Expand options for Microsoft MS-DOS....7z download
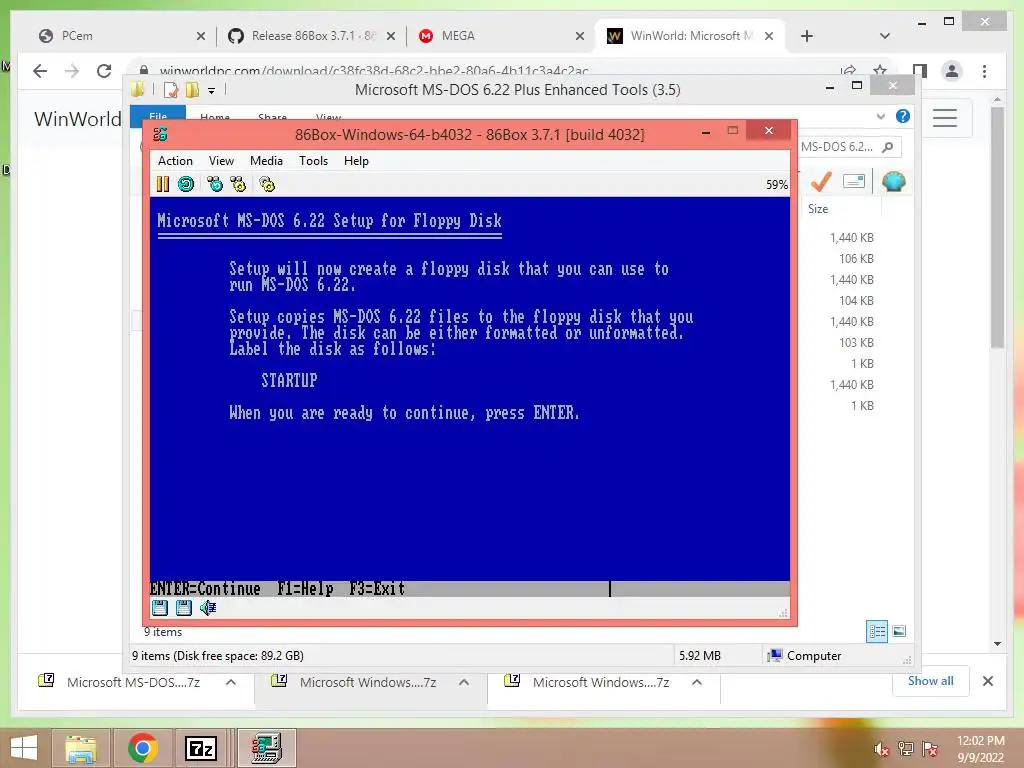 click(x=231, y=682)
